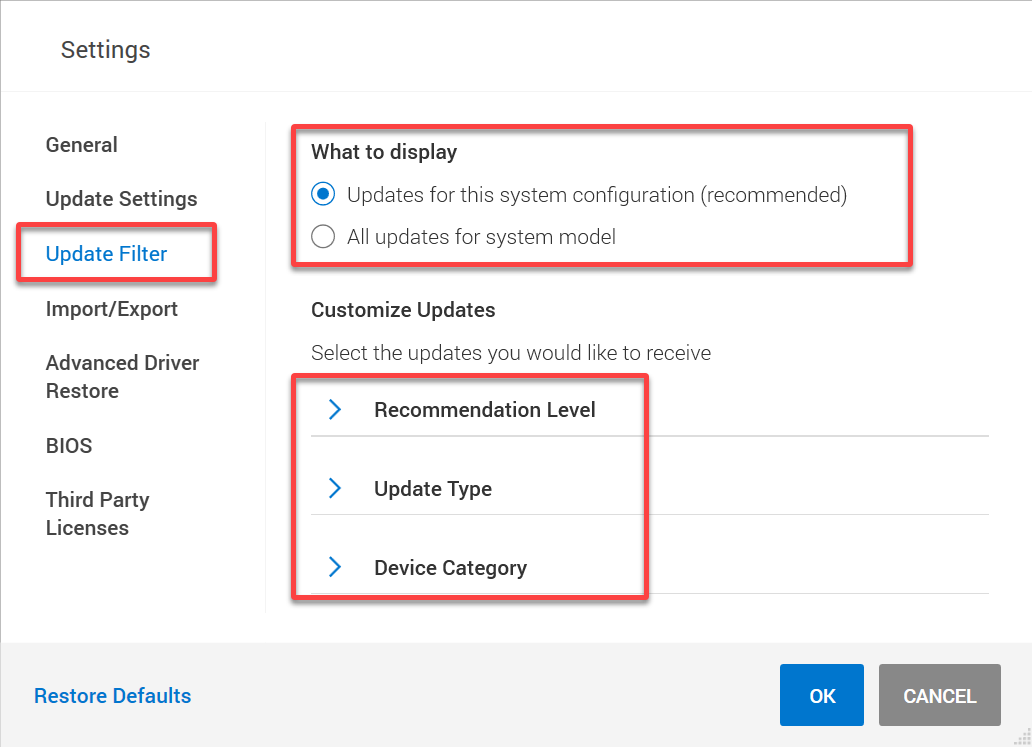Confirm settings with the OK button
Viewport: 1032px width, 747px height.
click(821, 695)
